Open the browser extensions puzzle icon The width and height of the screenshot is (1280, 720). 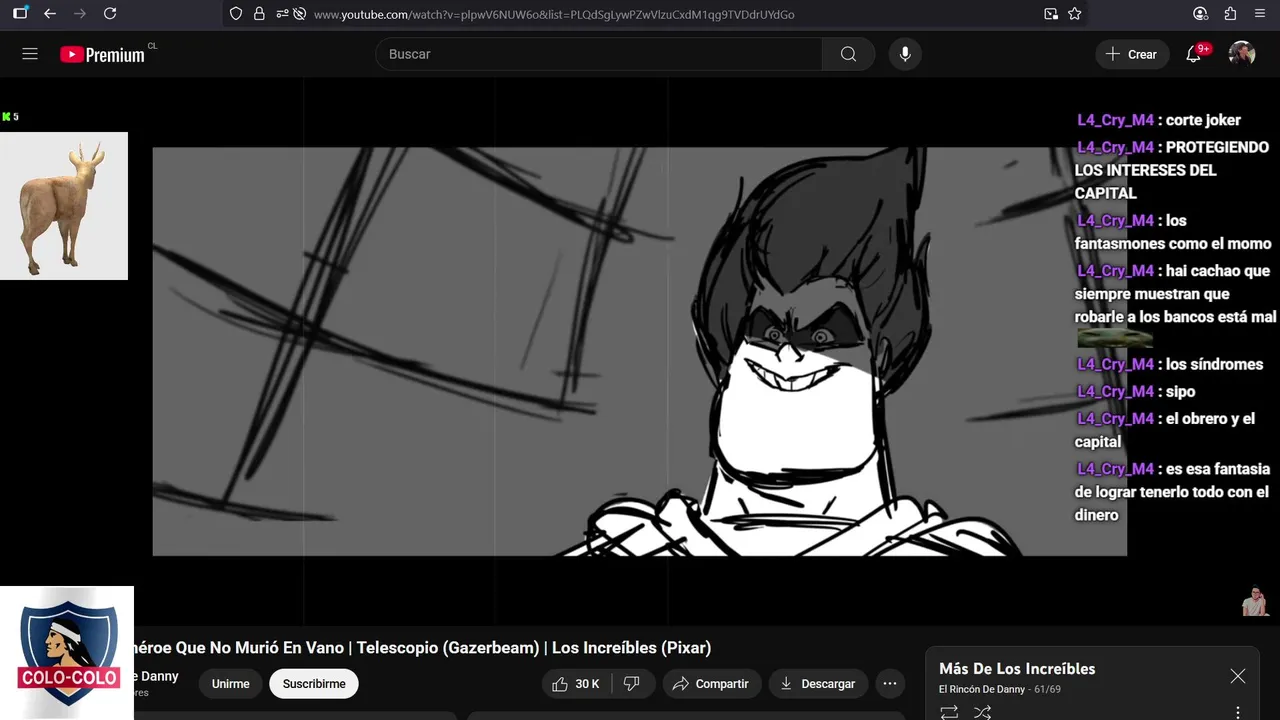coord(1231,14)
